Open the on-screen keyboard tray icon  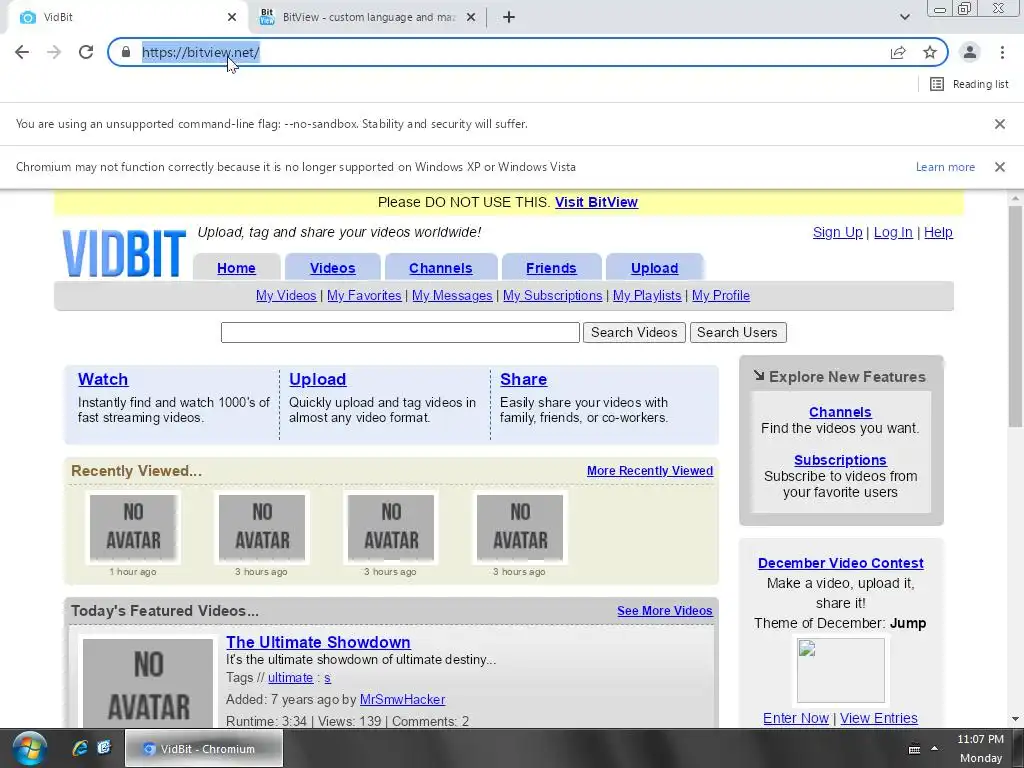click(914, 749)
